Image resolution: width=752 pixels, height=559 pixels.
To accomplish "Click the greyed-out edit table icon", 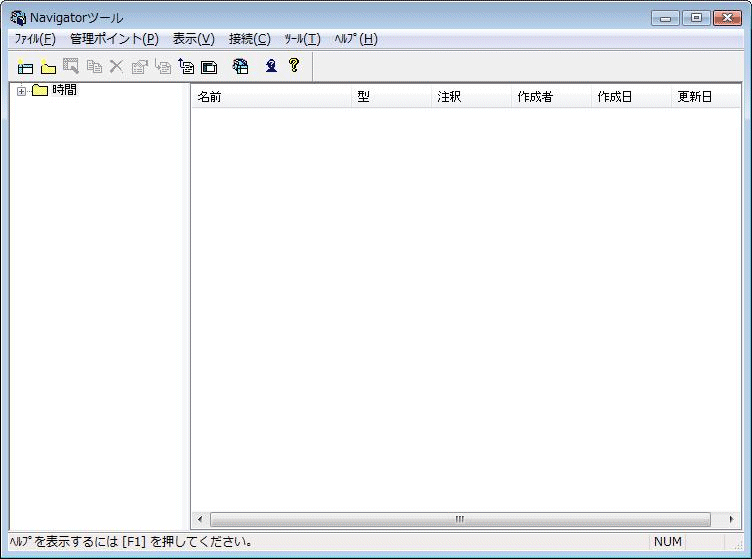I will tap(71, 66).
